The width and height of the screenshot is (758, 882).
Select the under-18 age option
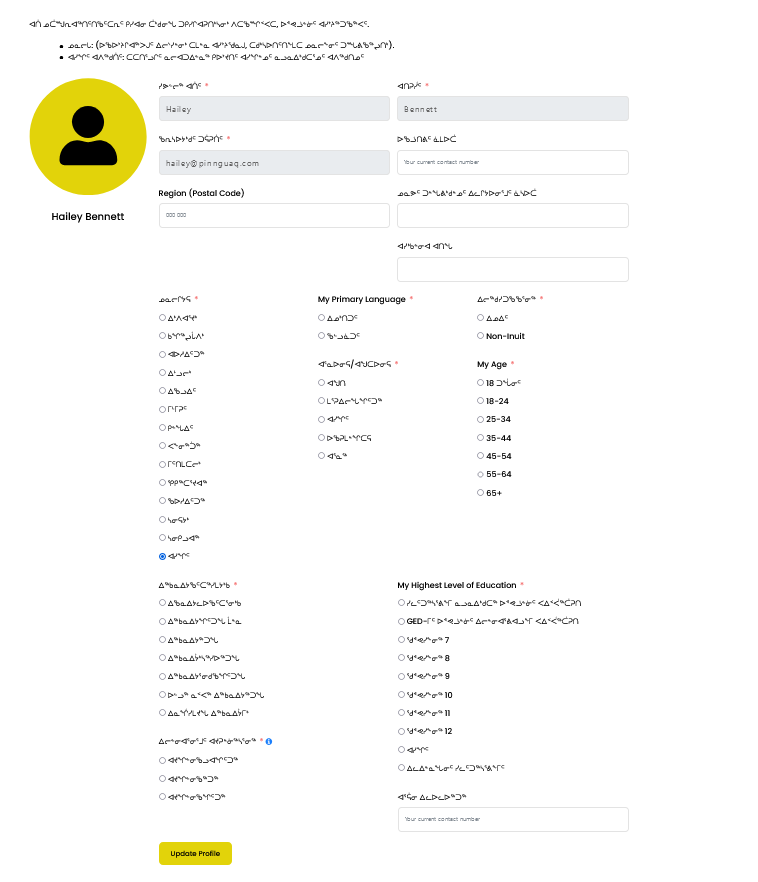[x=481, y=382]
